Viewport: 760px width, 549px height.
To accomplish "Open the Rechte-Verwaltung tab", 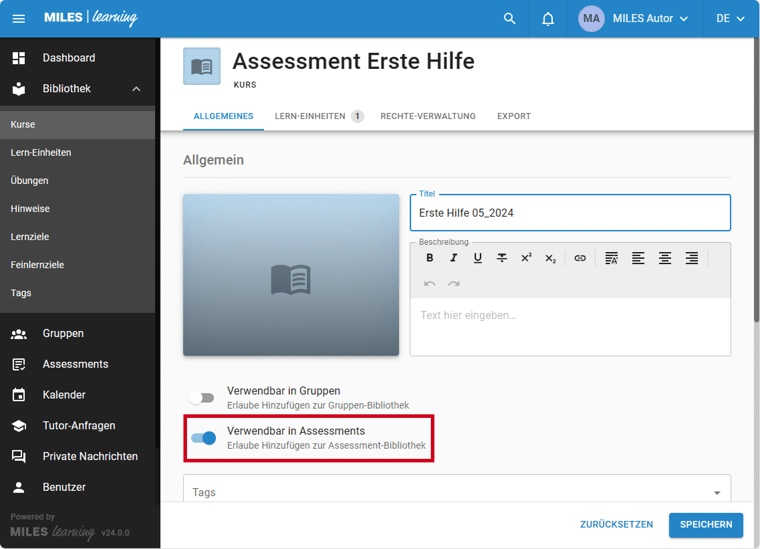I will [428, 116].
